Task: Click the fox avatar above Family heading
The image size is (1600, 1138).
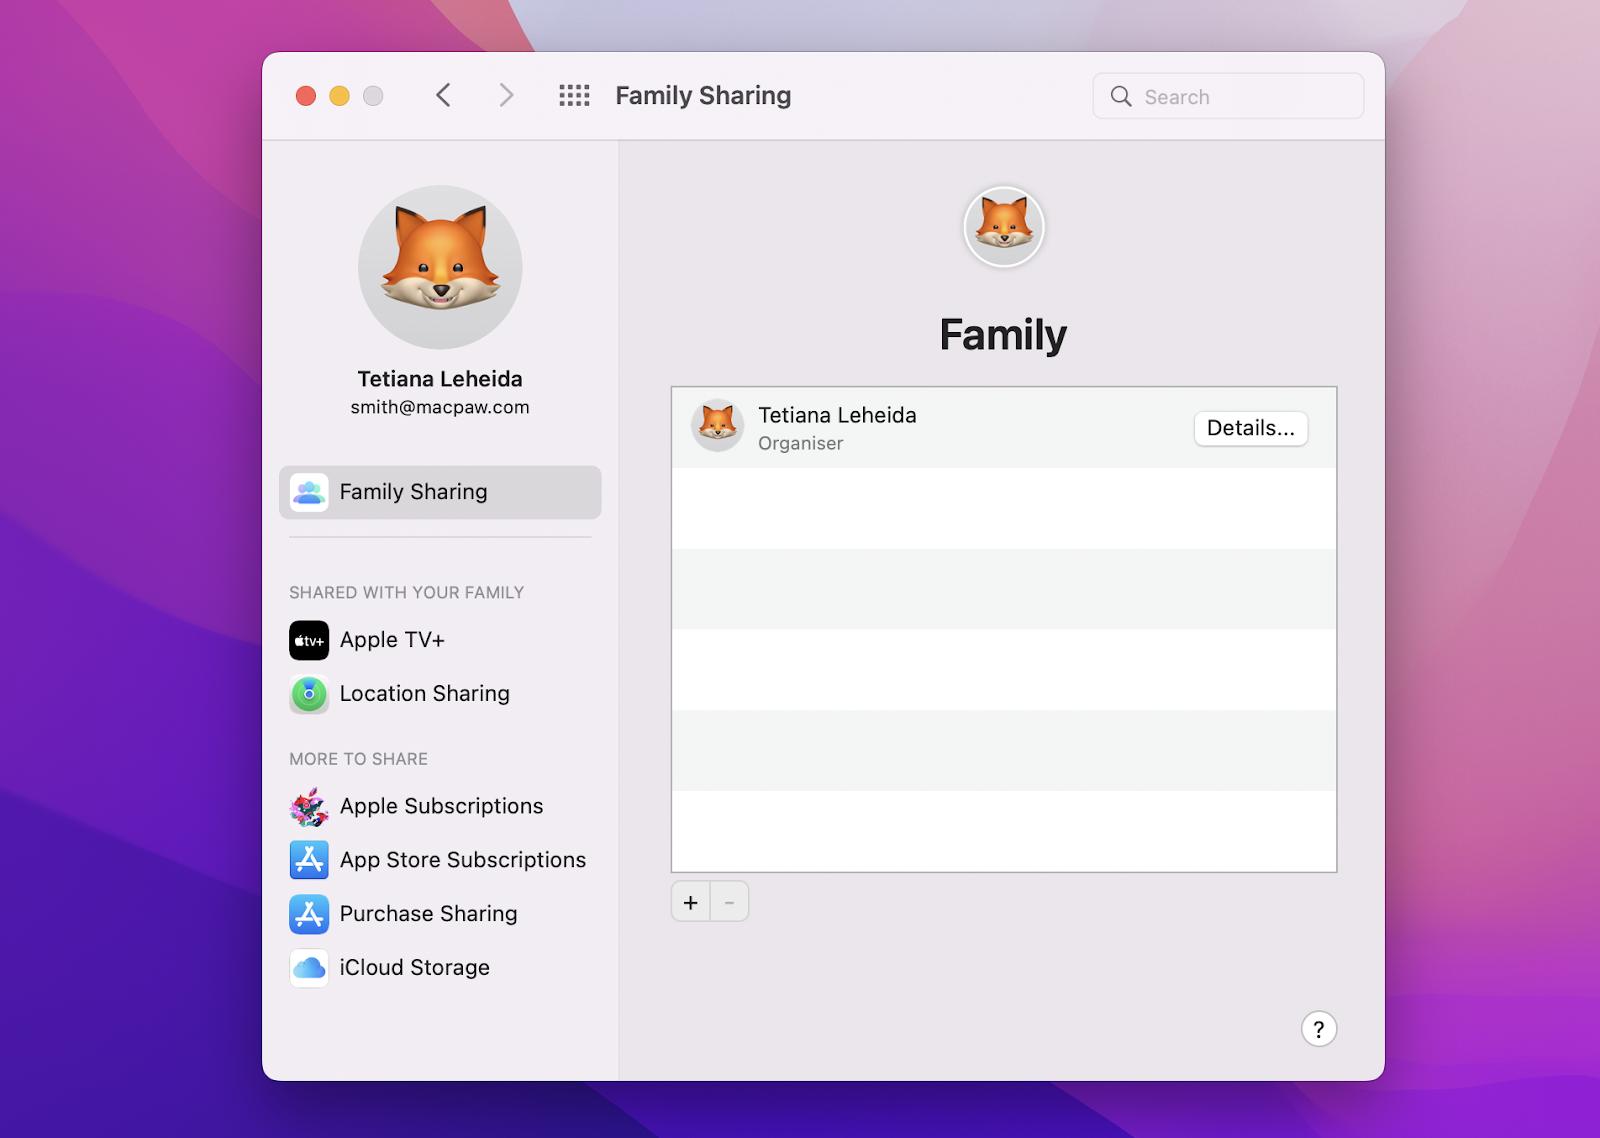Action: pos(1004,227)
